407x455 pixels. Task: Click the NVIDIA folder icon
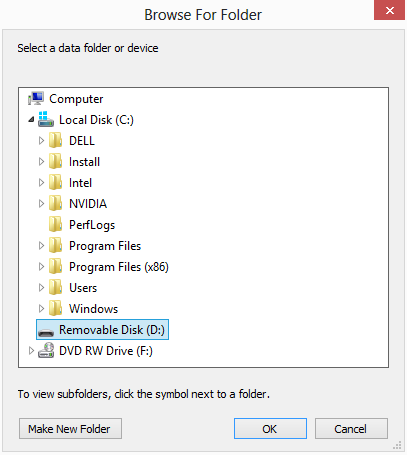pyautogui.click(x=55, y=203)
